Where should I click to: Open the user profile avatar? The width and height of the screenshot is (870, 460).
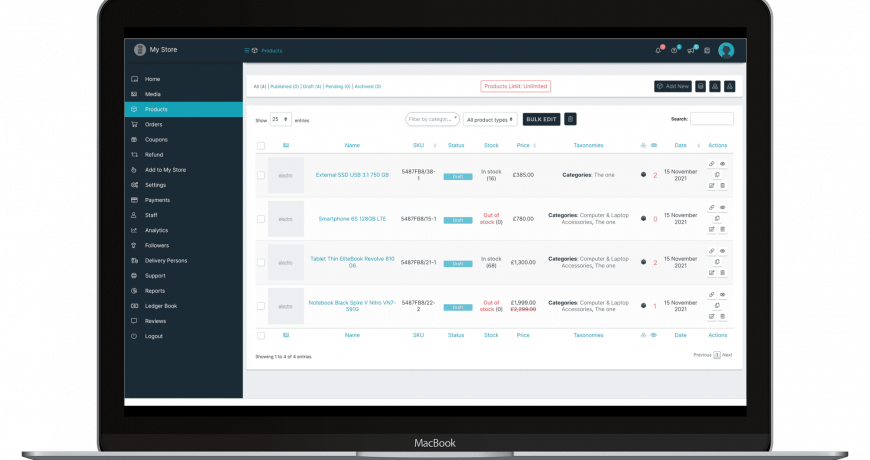pyautogui.click(x=726, y=50)
